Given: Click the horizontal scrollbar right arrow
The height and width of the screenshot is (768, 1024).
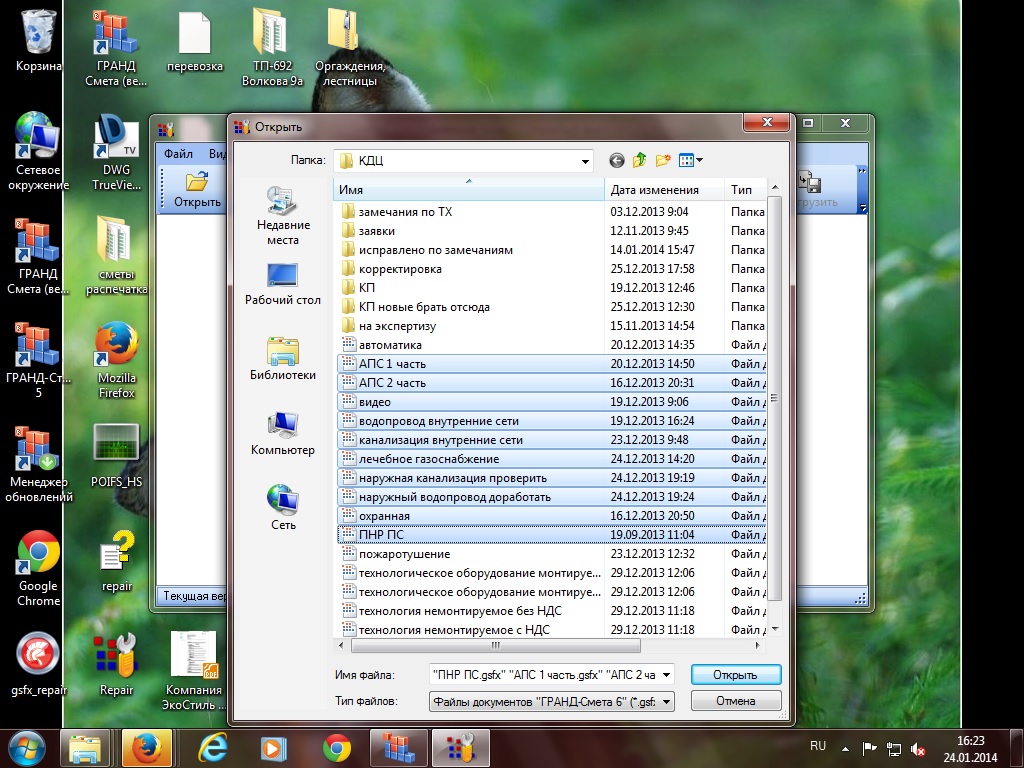Looking at the screenshot, I should (758, 645).
